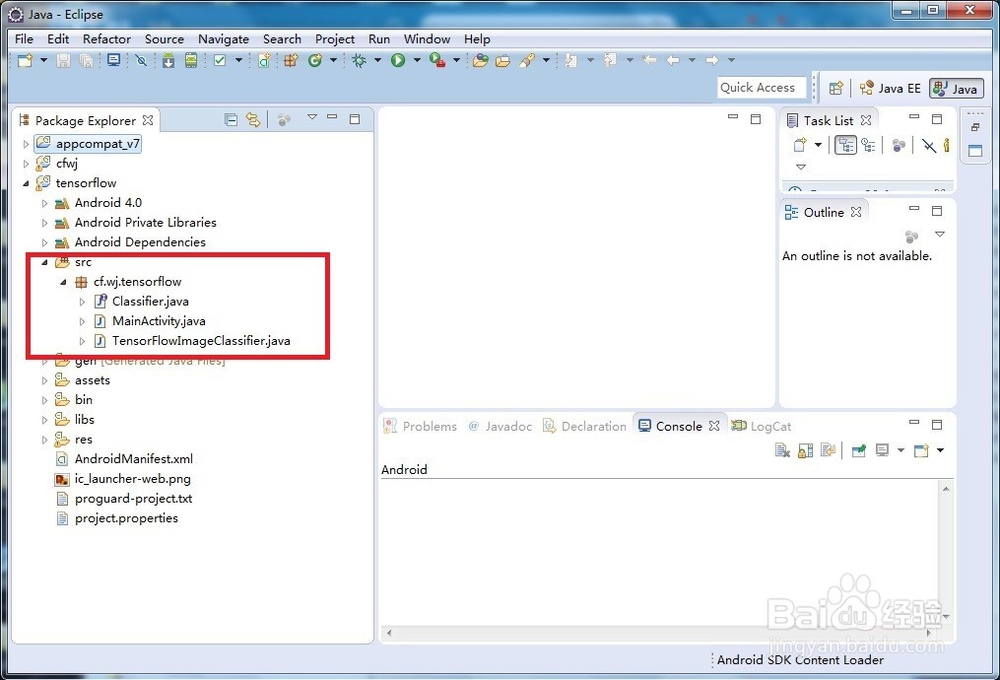Click New Task icon in Task List

(800, 145)
